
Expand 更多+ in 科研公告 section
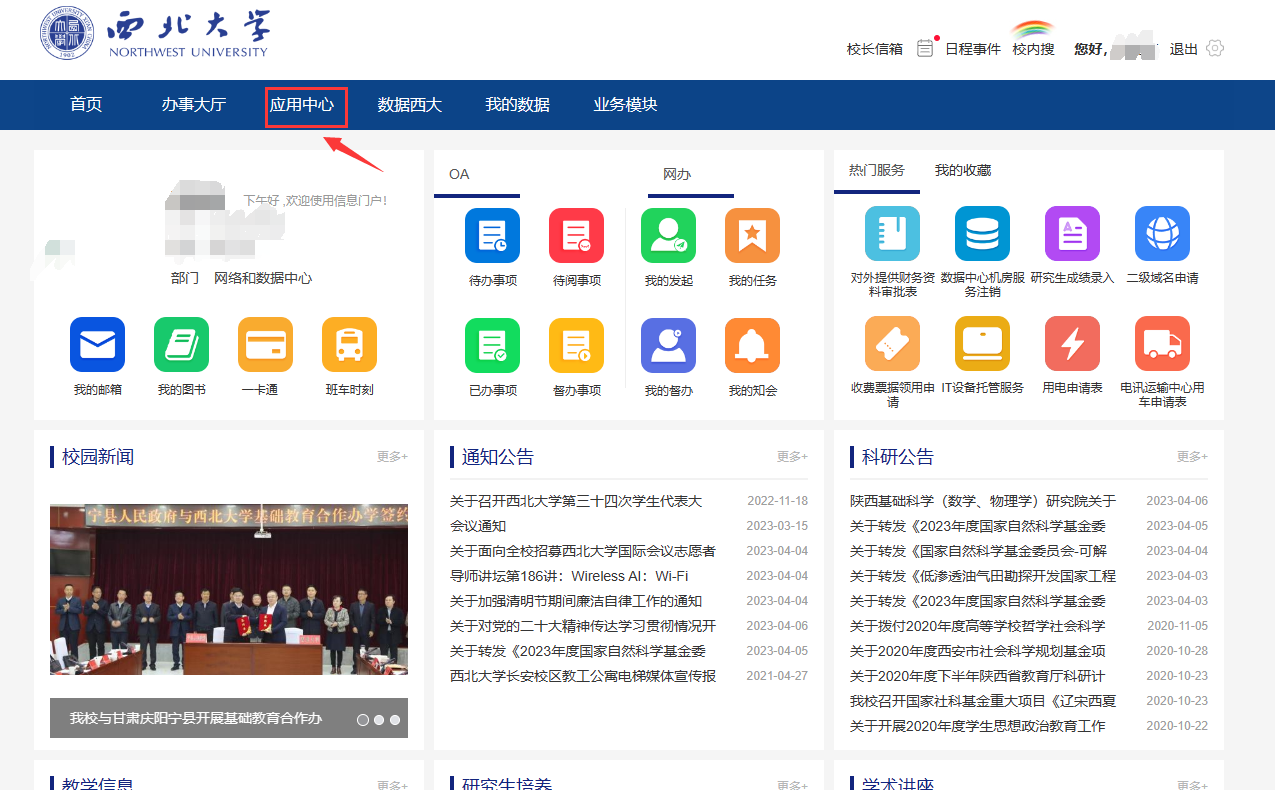(1192, 457)
